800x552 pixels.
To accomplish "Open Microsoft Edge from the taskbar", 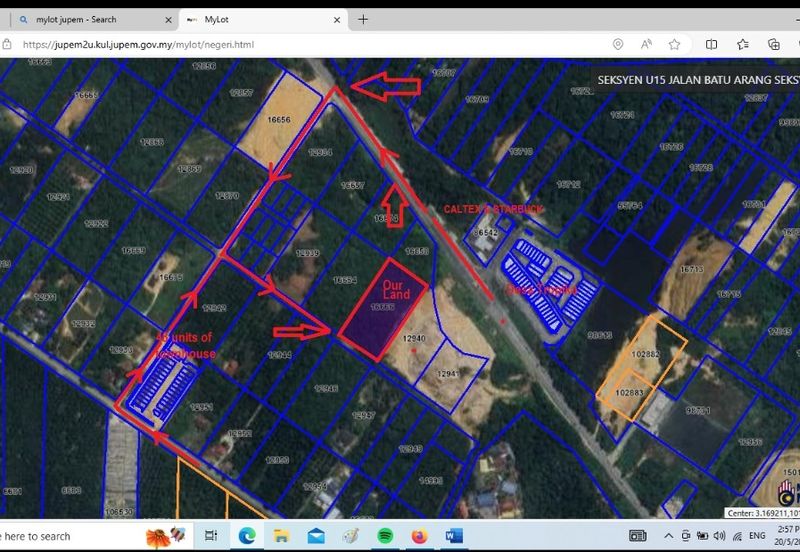I will coord(247,536).
